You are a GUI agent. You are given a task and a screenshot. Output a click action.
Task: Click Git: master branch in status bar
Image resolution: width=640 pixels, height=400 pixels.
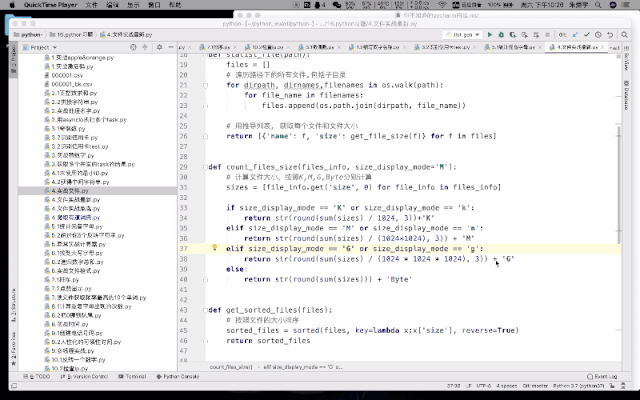(x=534, y=386)
